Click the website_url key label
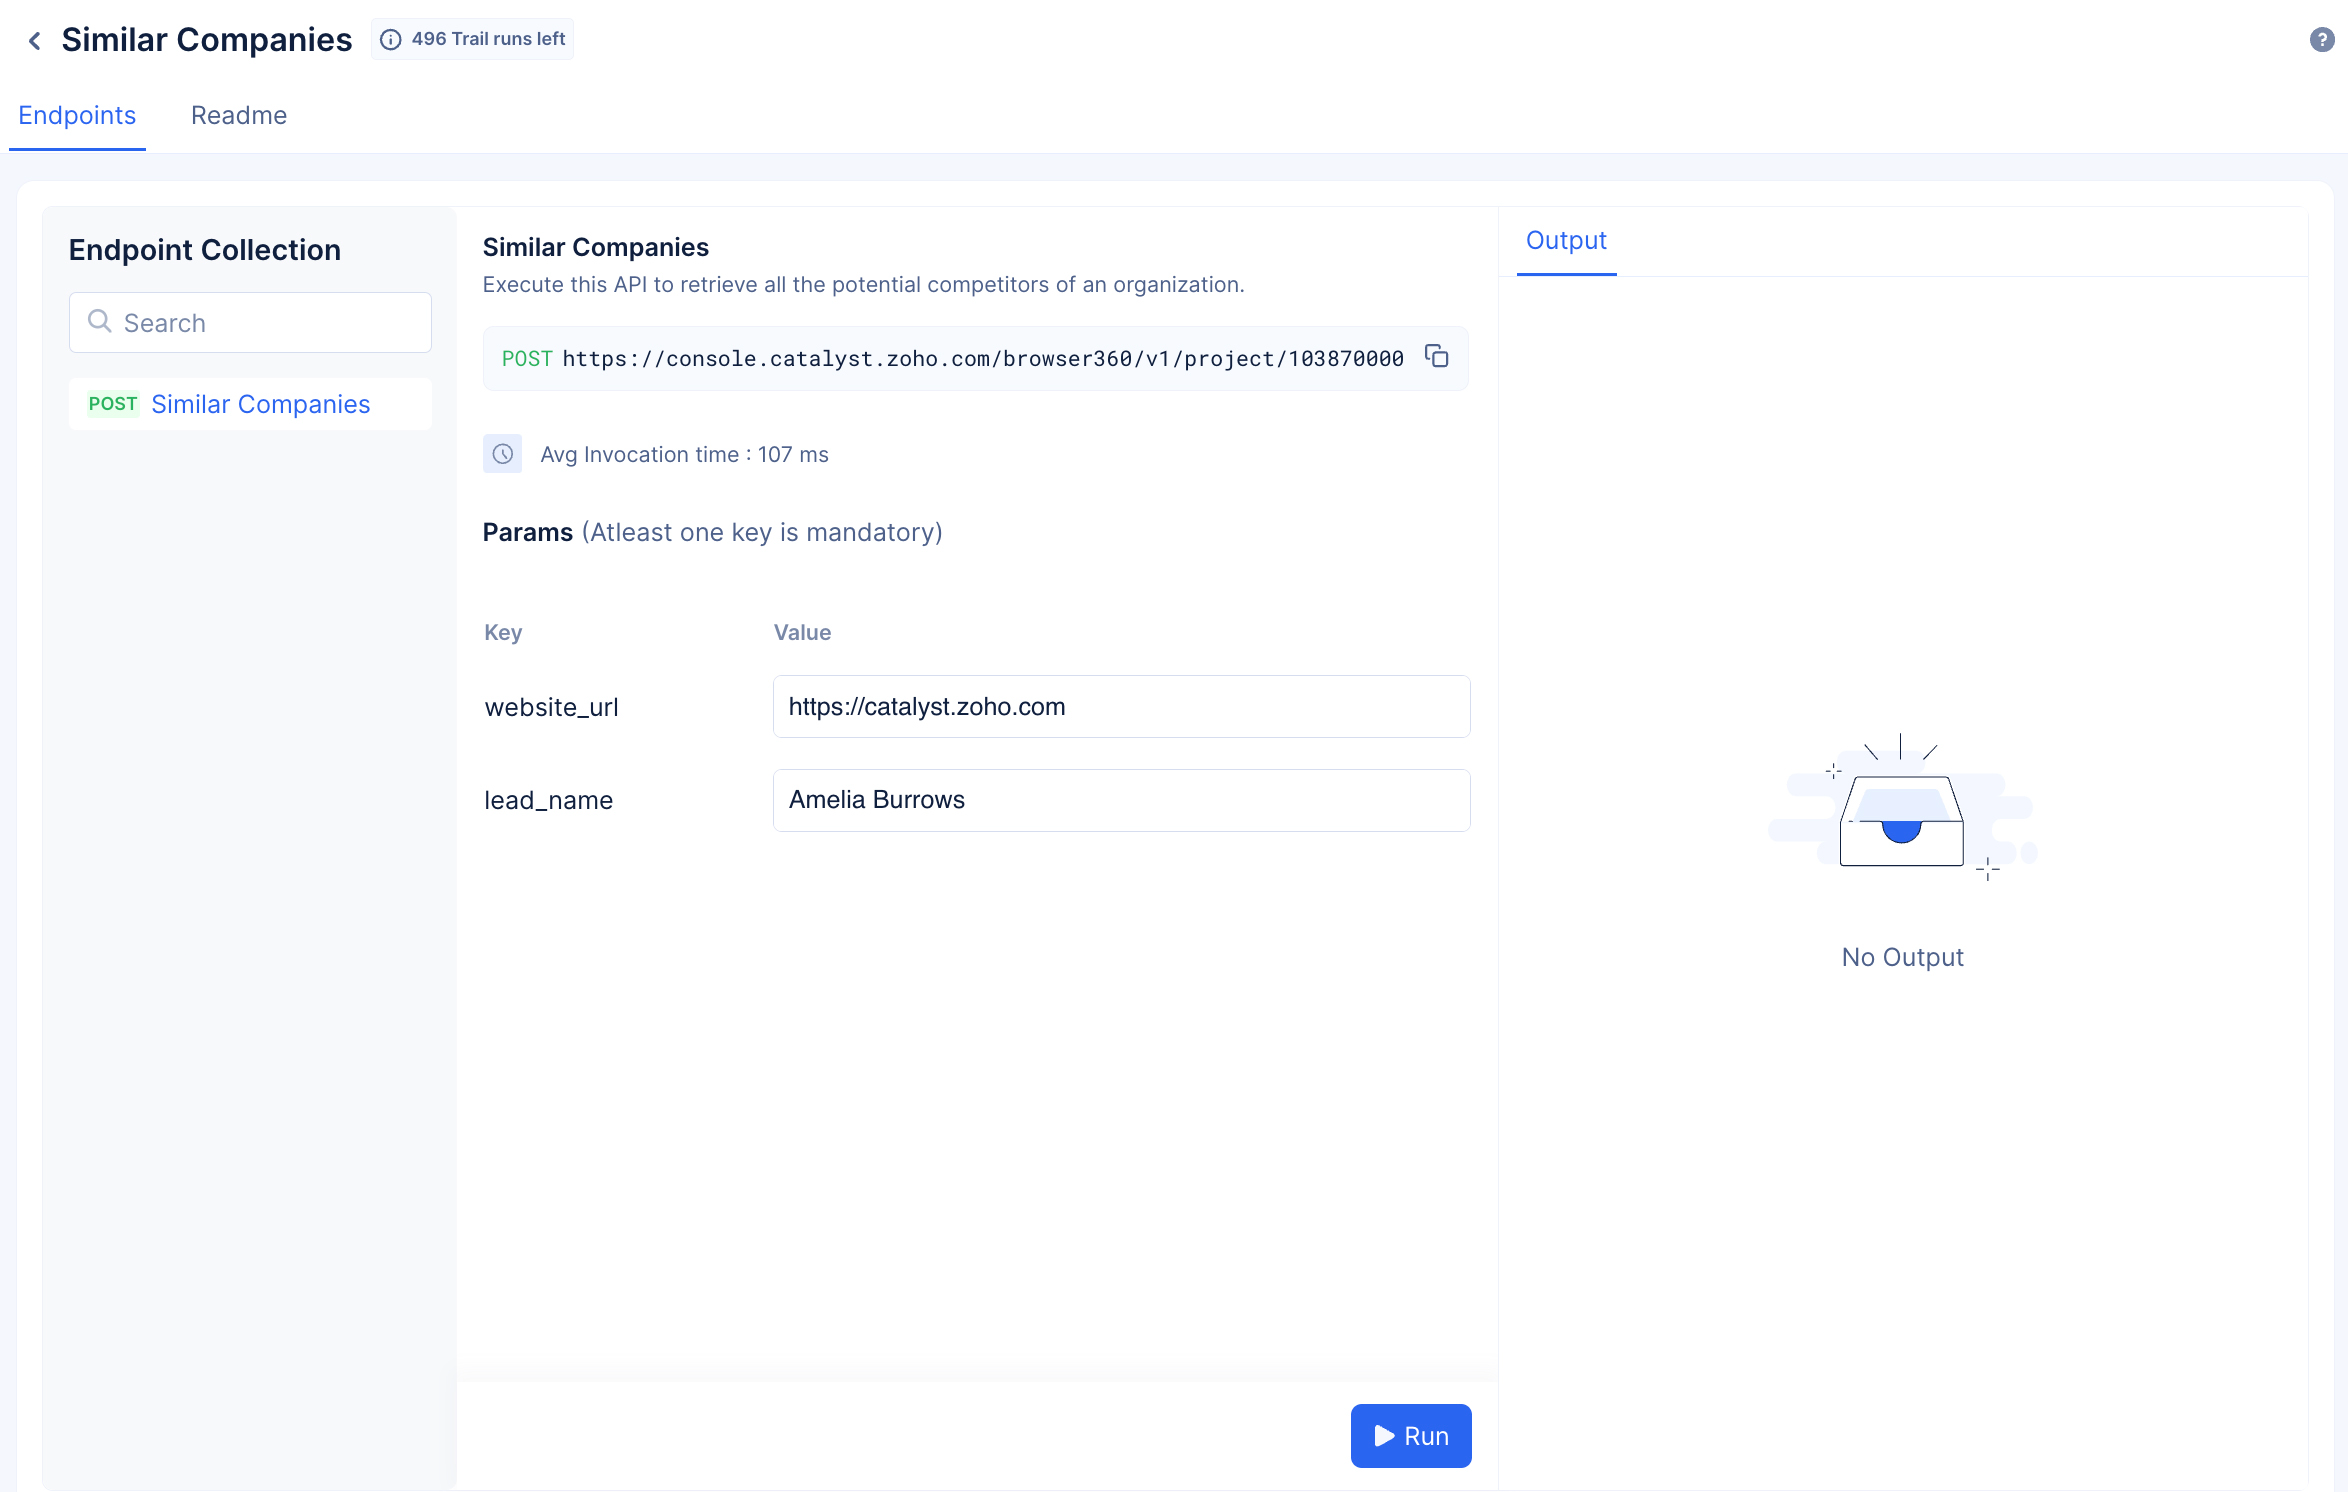This screenshot has height=1492, width=2348. pos(551,707)
